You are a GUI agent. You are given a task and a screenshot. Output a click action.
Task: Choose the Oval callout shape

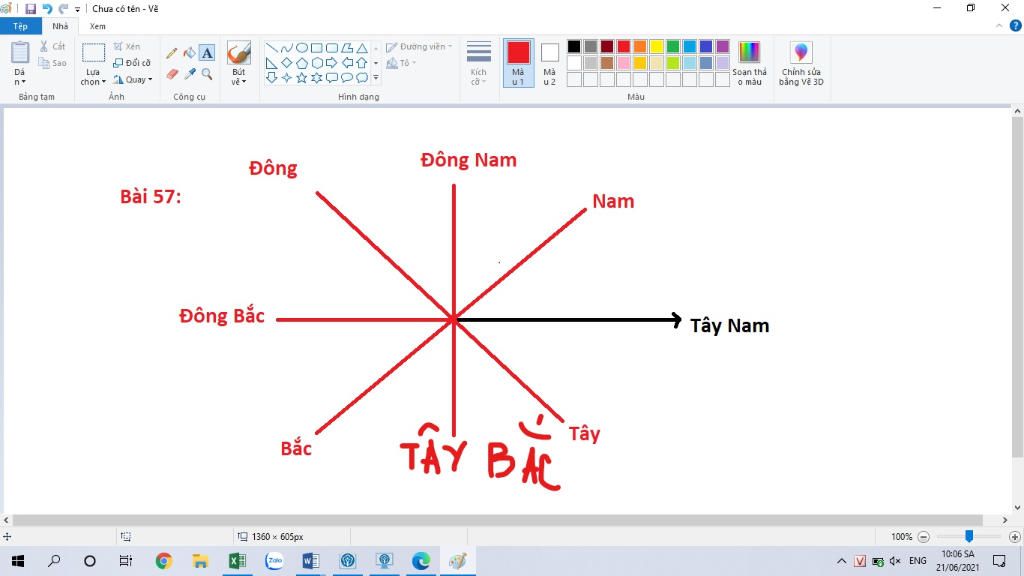pos(347,78)
